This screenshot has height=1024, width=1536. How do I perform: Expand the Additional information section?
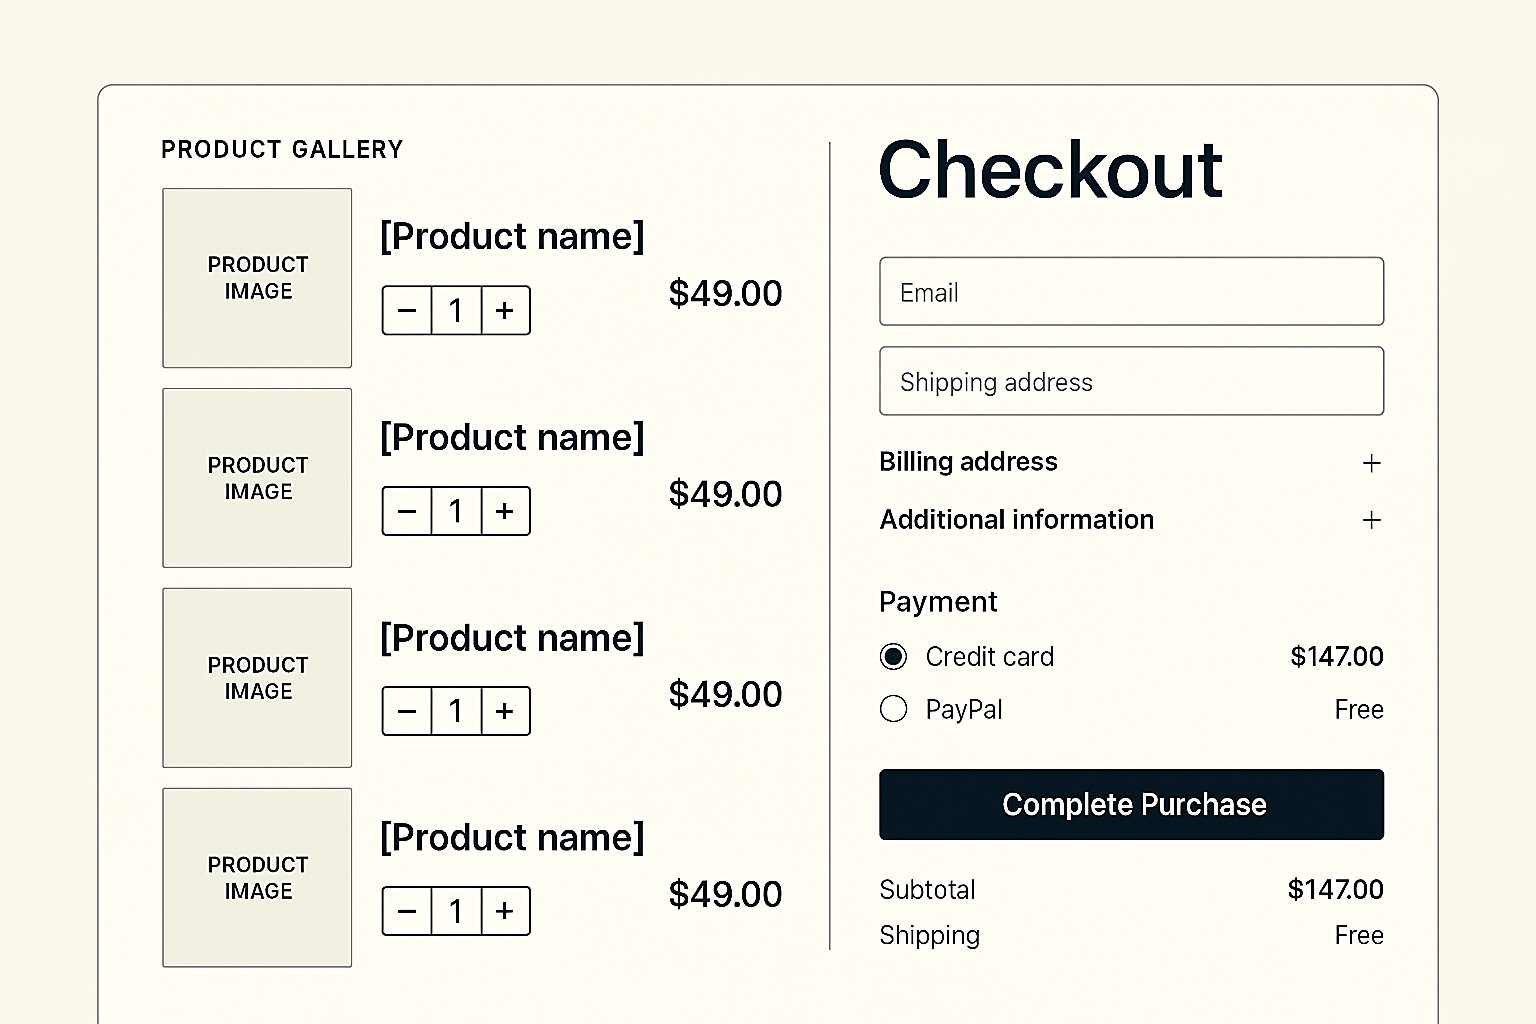point(1371,520)
